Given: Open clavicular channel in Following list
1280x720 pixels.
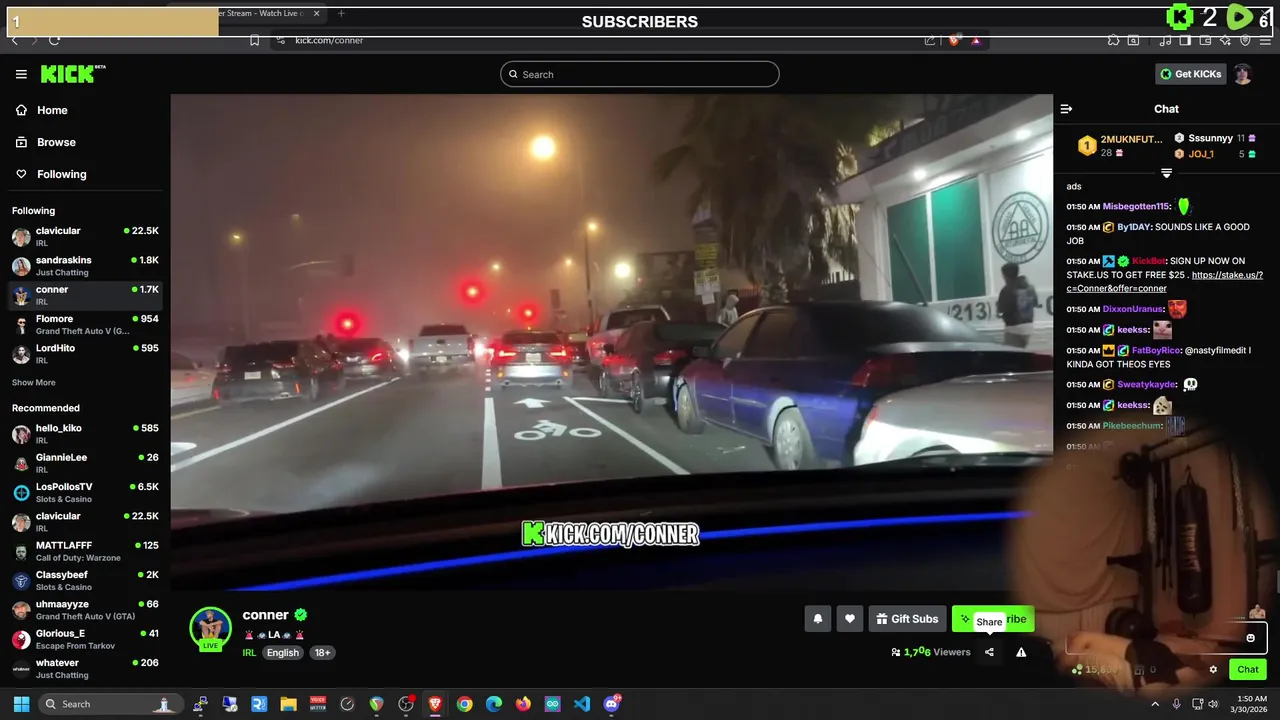Looking at the screenshot, I should click(x=85, y=236).
